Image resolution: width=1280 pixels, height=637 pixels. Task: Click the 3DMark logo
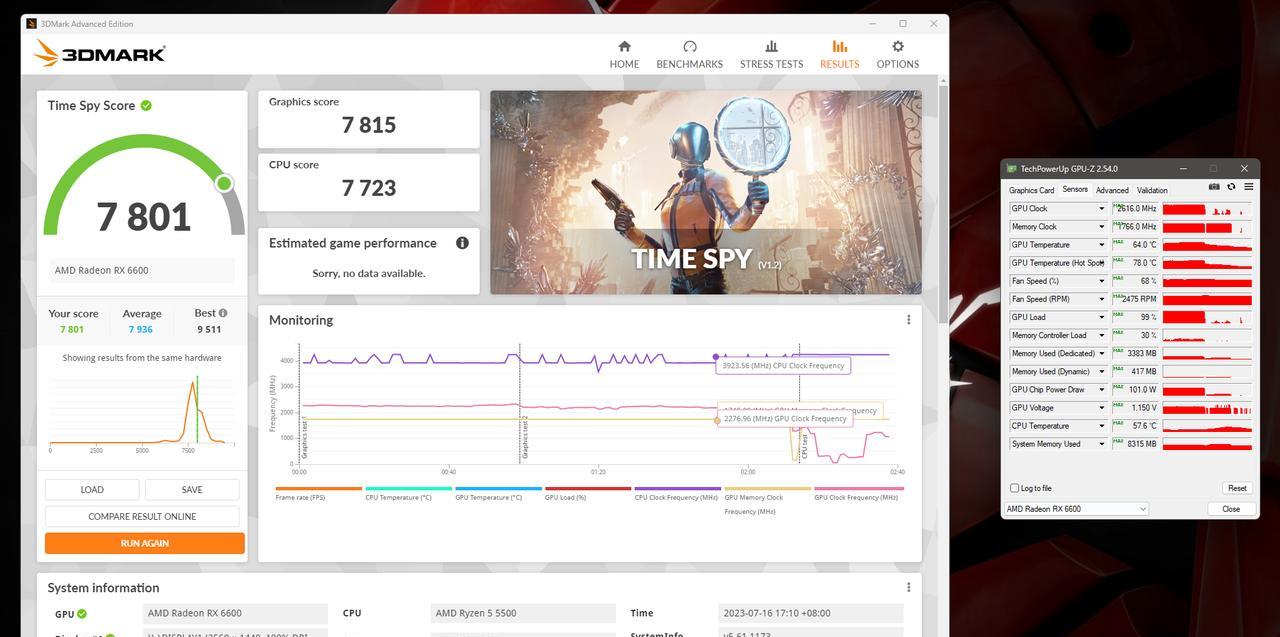coord(100,53)
